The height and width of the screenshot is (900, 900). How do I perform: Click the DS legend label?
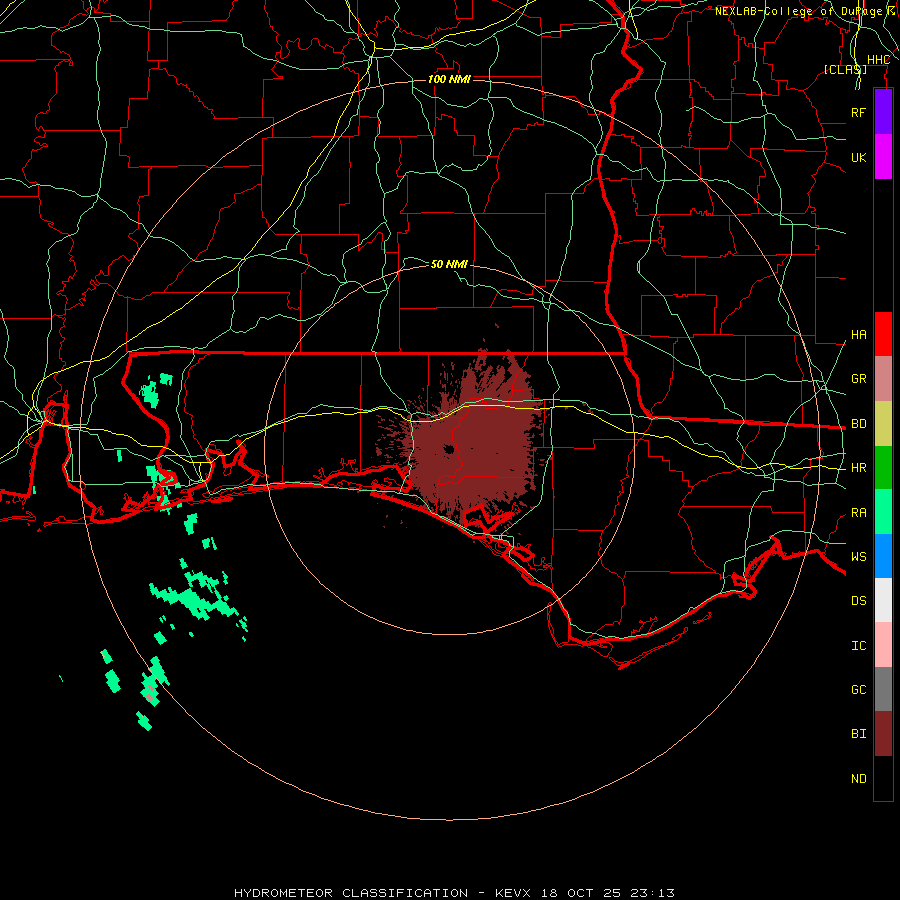[x=858, y=601]
